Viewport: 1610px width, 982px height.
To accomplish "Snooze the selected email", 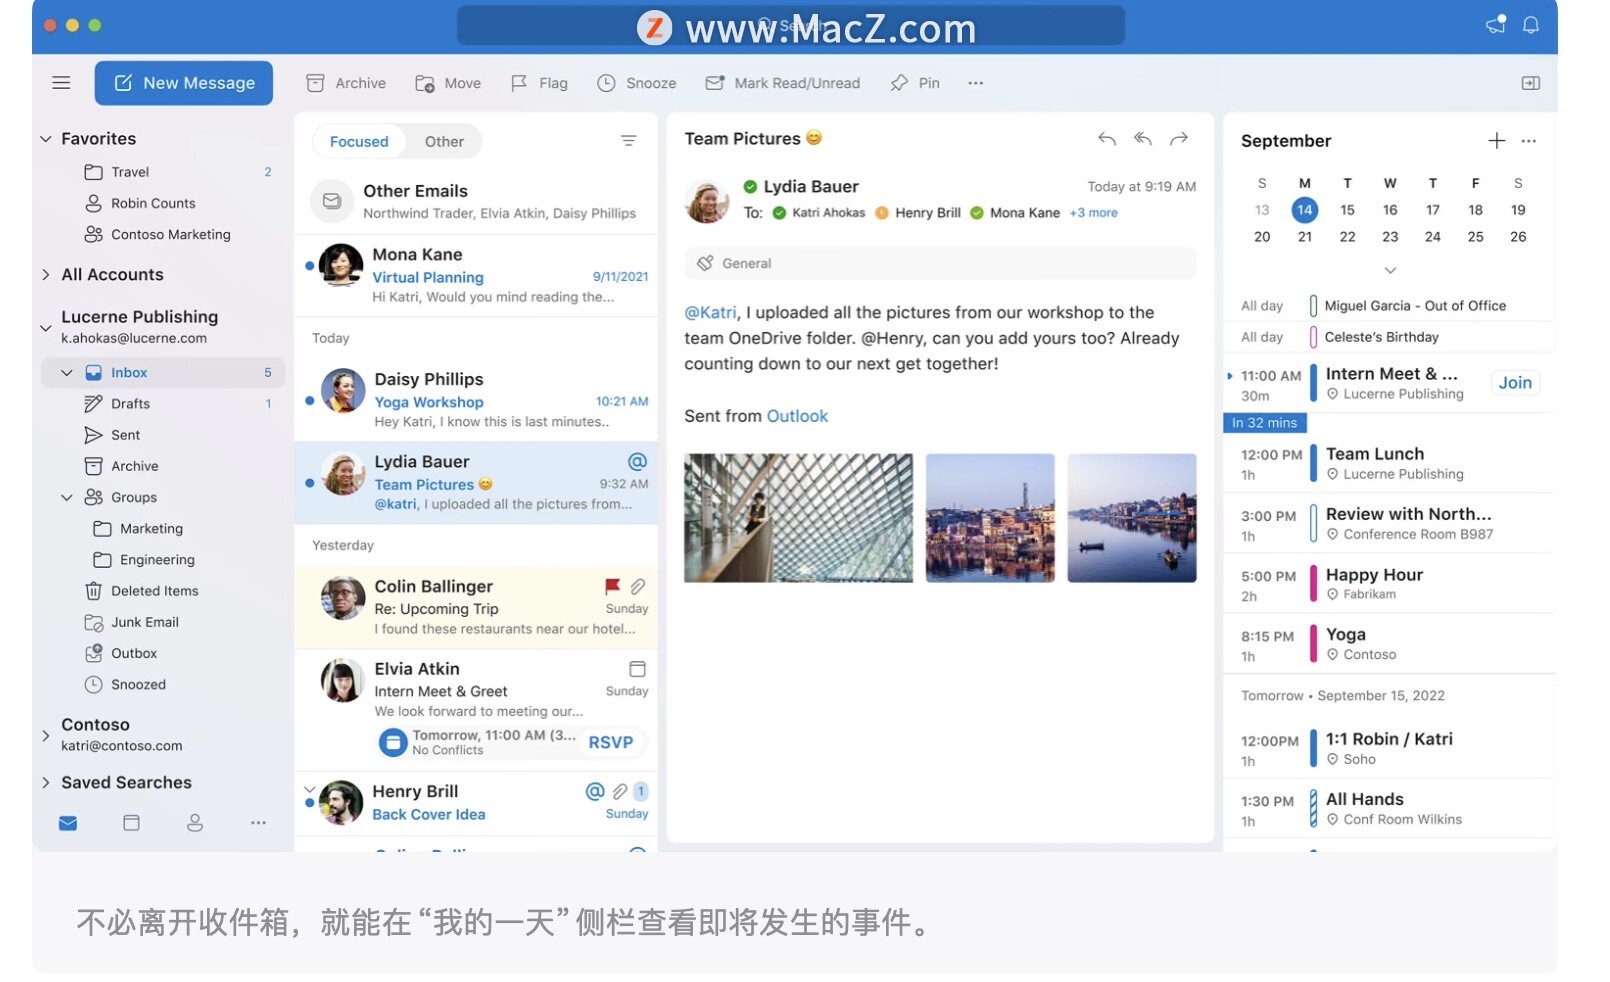I will coord(637,83).
